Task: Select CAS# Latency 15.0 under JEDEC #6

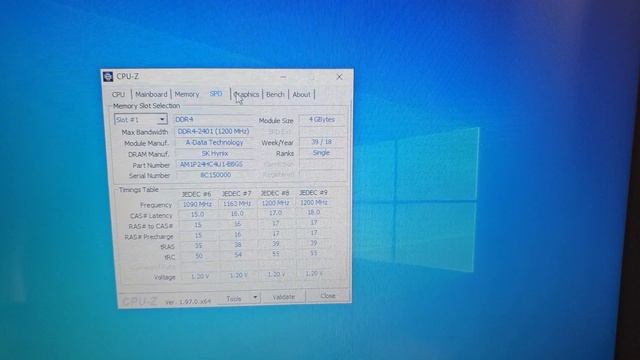Action: tap(197, 214)
